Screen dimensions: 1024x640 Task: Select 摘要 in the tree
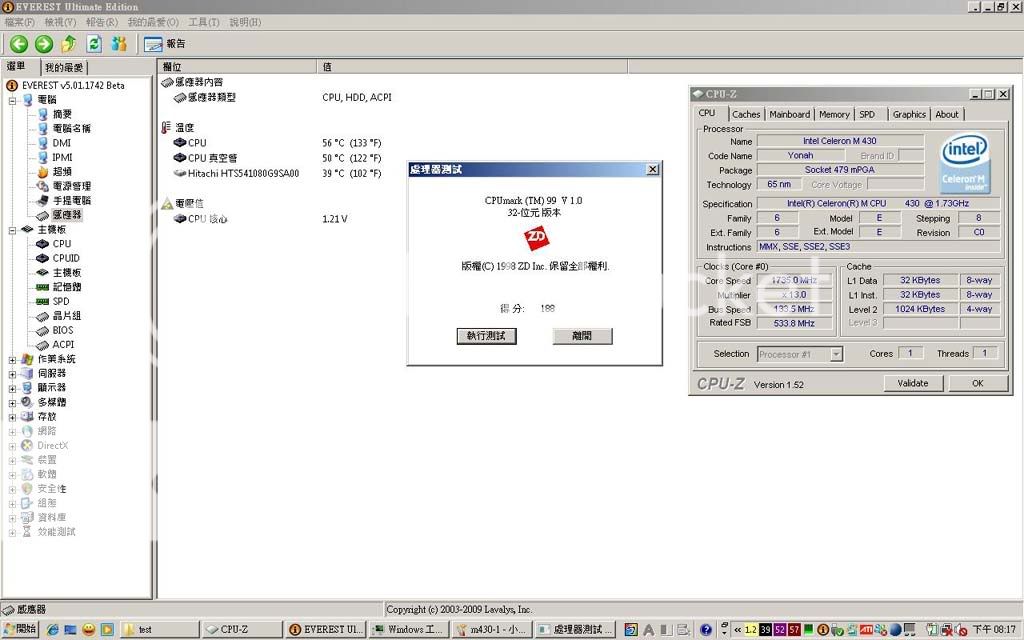(x=62, y=114)
